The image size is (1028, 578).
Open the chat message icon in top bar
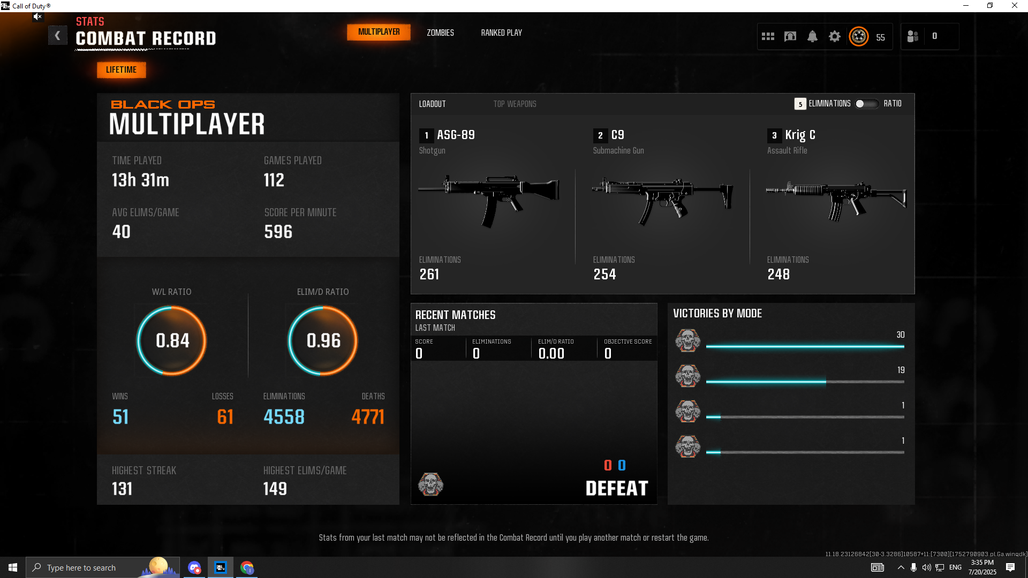(790, 37)
